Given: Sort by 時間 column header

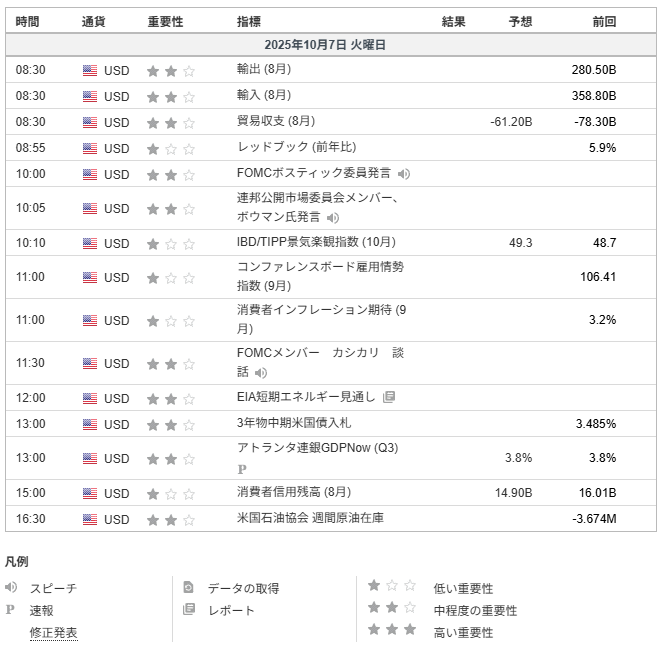Looking at the screenshot, I should point(28,21).
